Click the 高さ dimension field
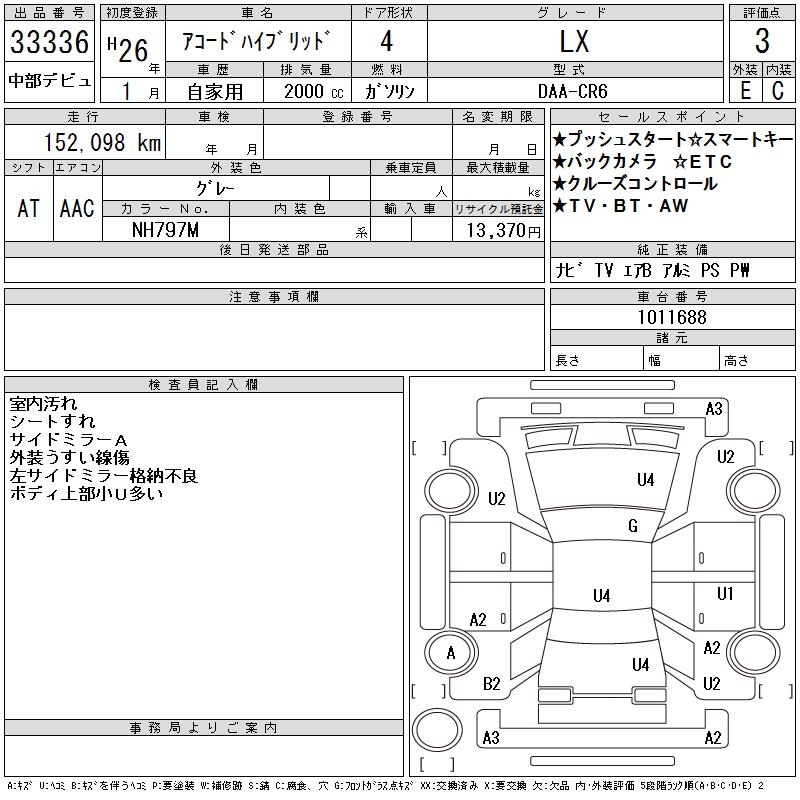The width and height of the screenshot is (800, 800). (x=757, y=358)
